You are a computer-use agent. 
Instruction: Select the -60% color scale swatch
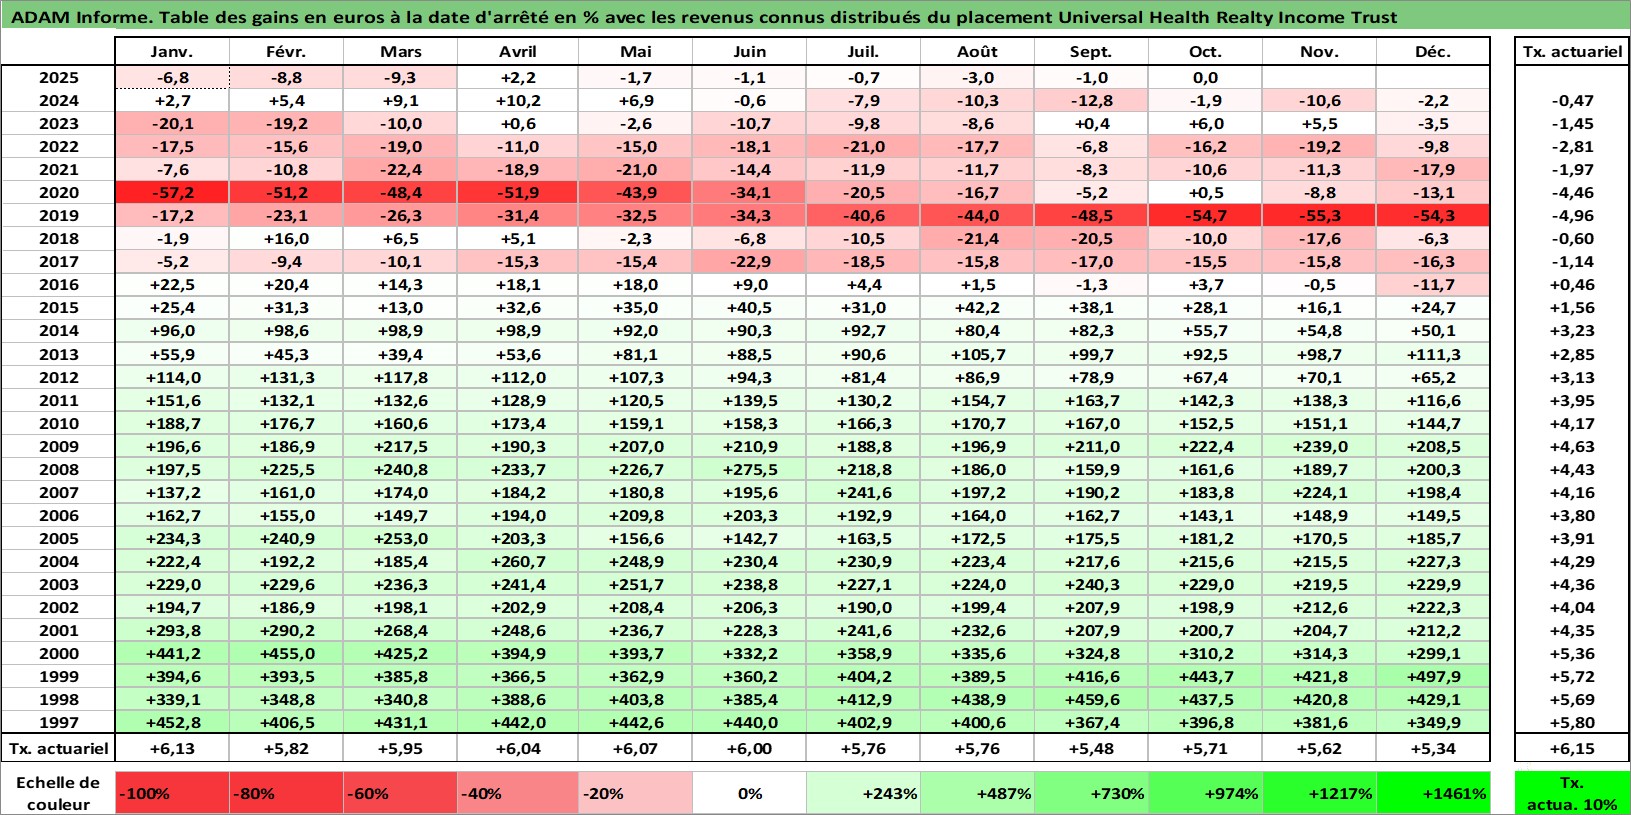point(401,793)
